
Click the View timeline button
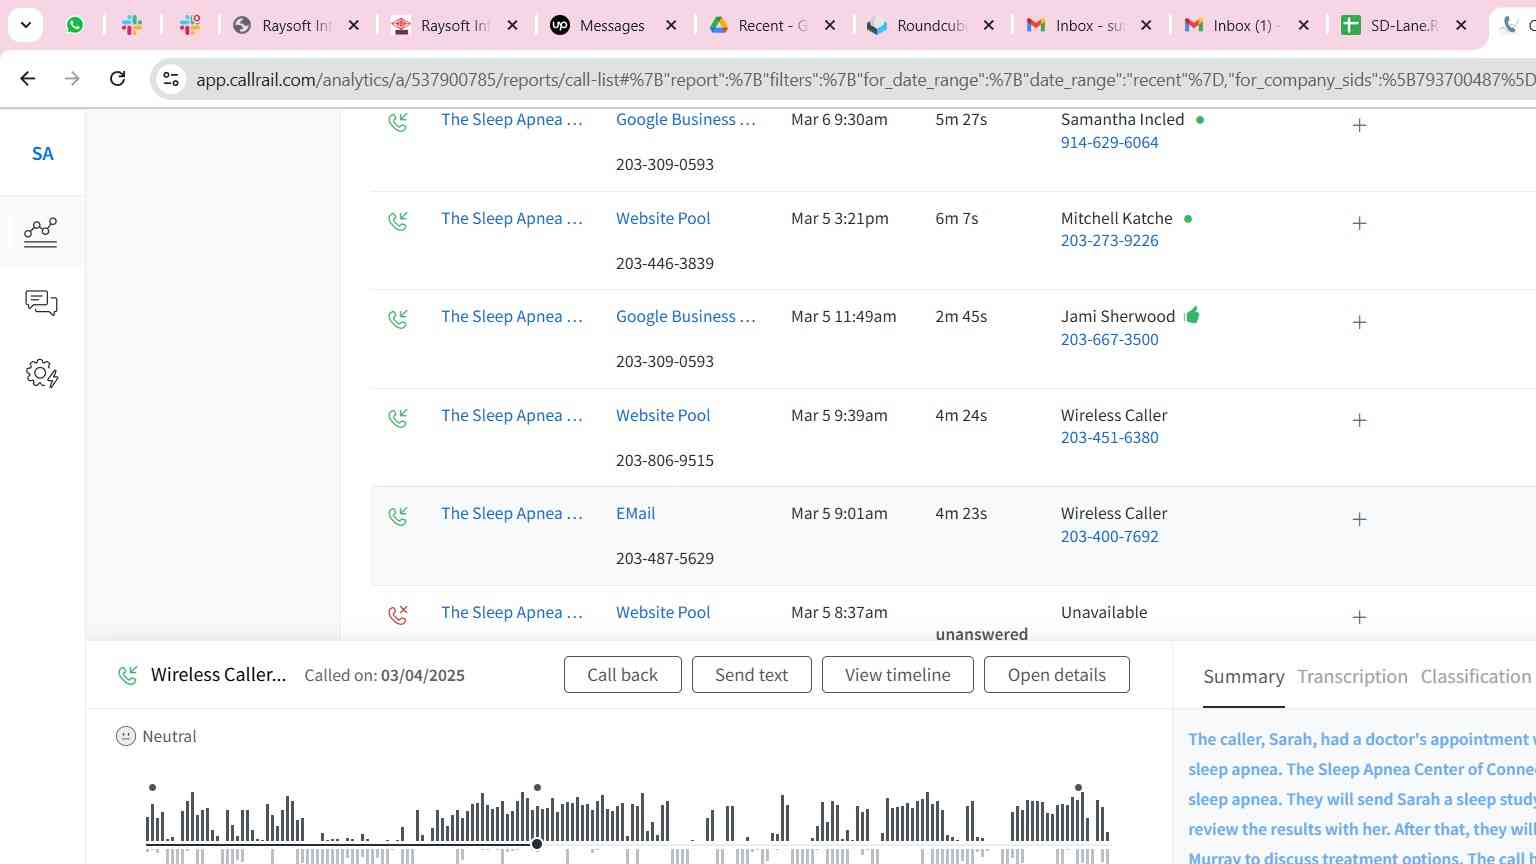coord(897,675)
